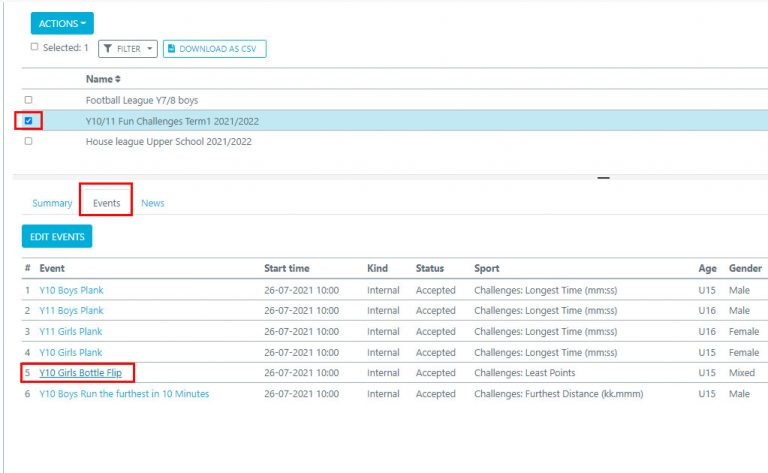Open Y10 Boys Run the furthest link
The image size is (768, 473).
[124, 394]
